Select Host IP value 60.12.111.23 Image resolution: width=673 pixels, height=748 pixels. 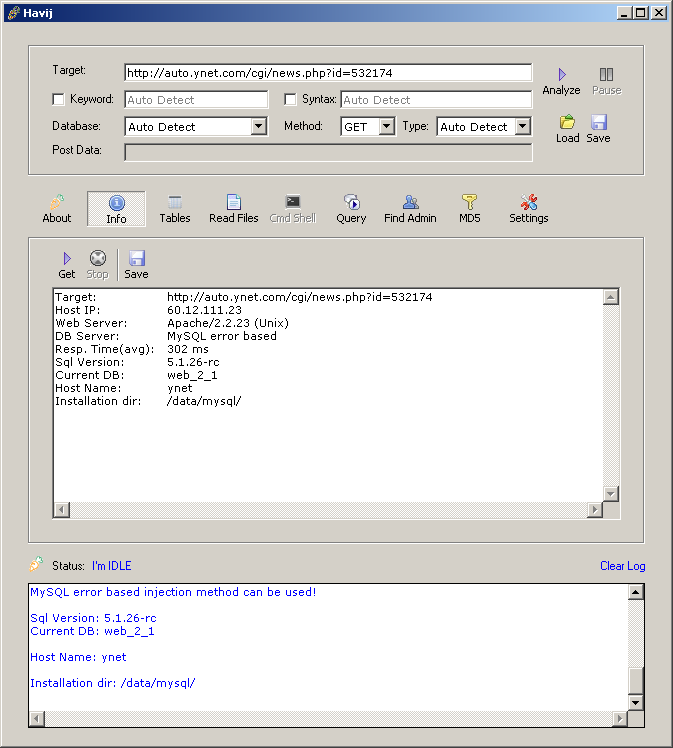point(204,310)
